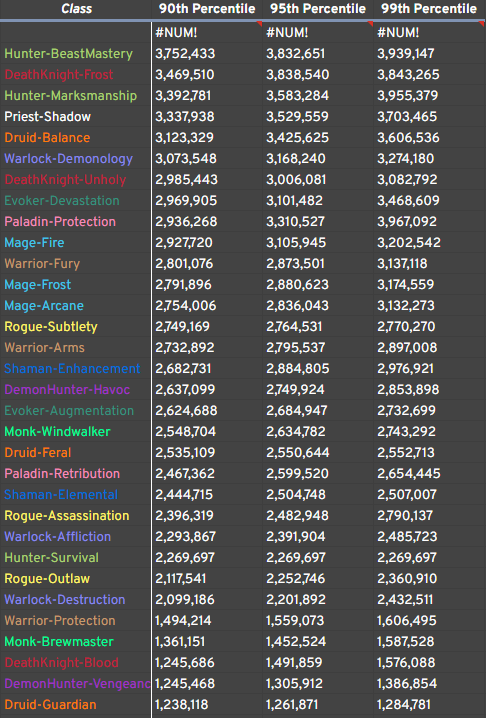Click the 95th Percentile column header
This screenshot has width=487, height=718.
pyautogui.click(x=318, y=9)
